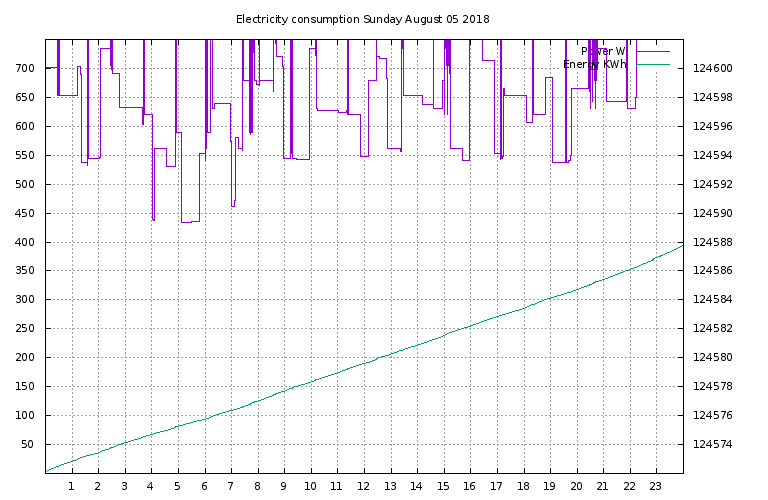The image size is (768, 500).
Task: Click hour label 9 on x-axis
Action: coord(284,486)
